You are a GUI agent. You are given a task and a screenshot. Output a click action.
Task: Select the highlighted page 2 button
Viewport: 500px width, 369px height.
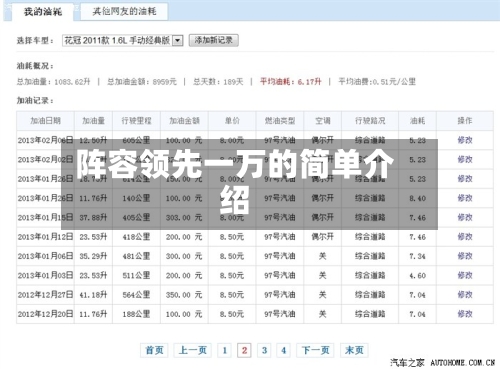click(244, 350)
